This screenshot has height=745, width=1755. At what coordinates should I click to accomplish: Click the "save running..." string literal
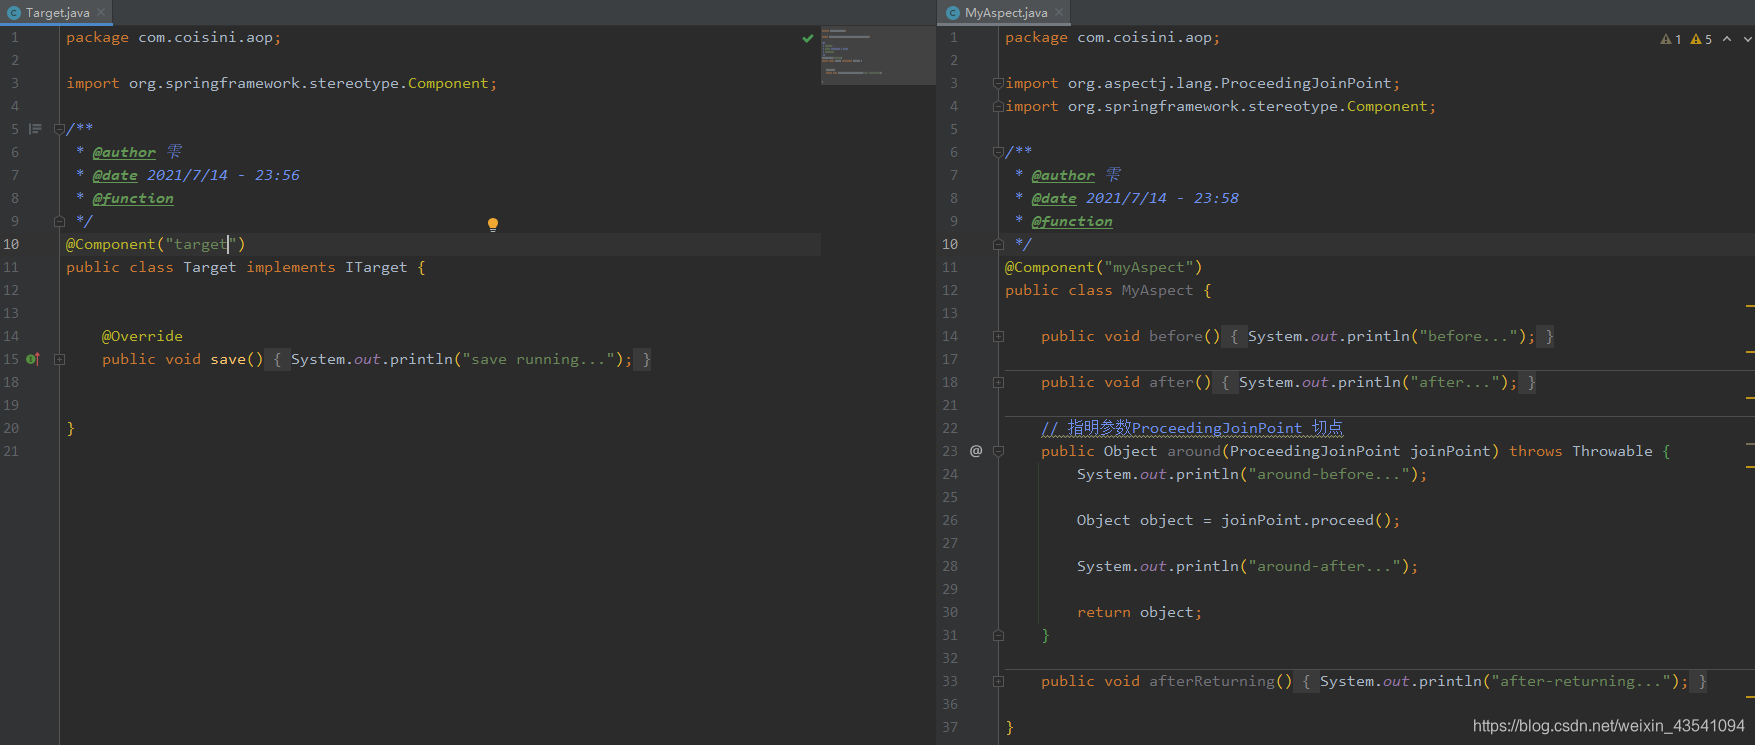coord(538,359)
